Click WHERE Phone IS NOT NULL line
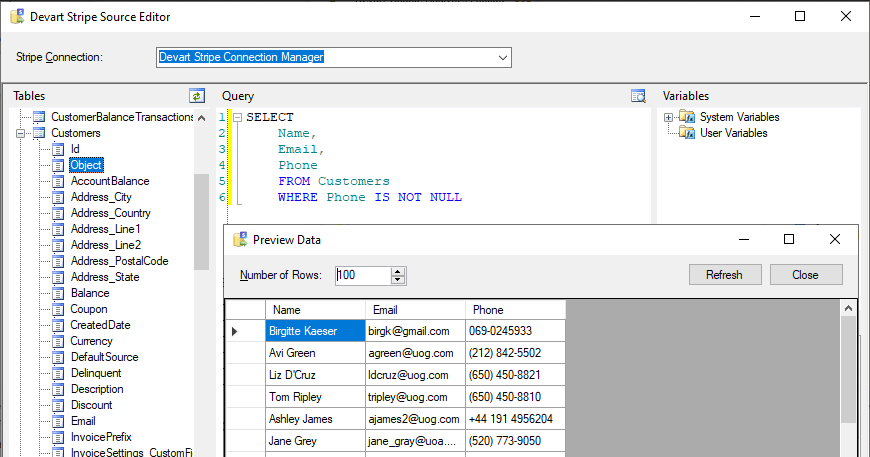Image resolution: width=870 pixels, height=457 pixels. coord(370,197)
